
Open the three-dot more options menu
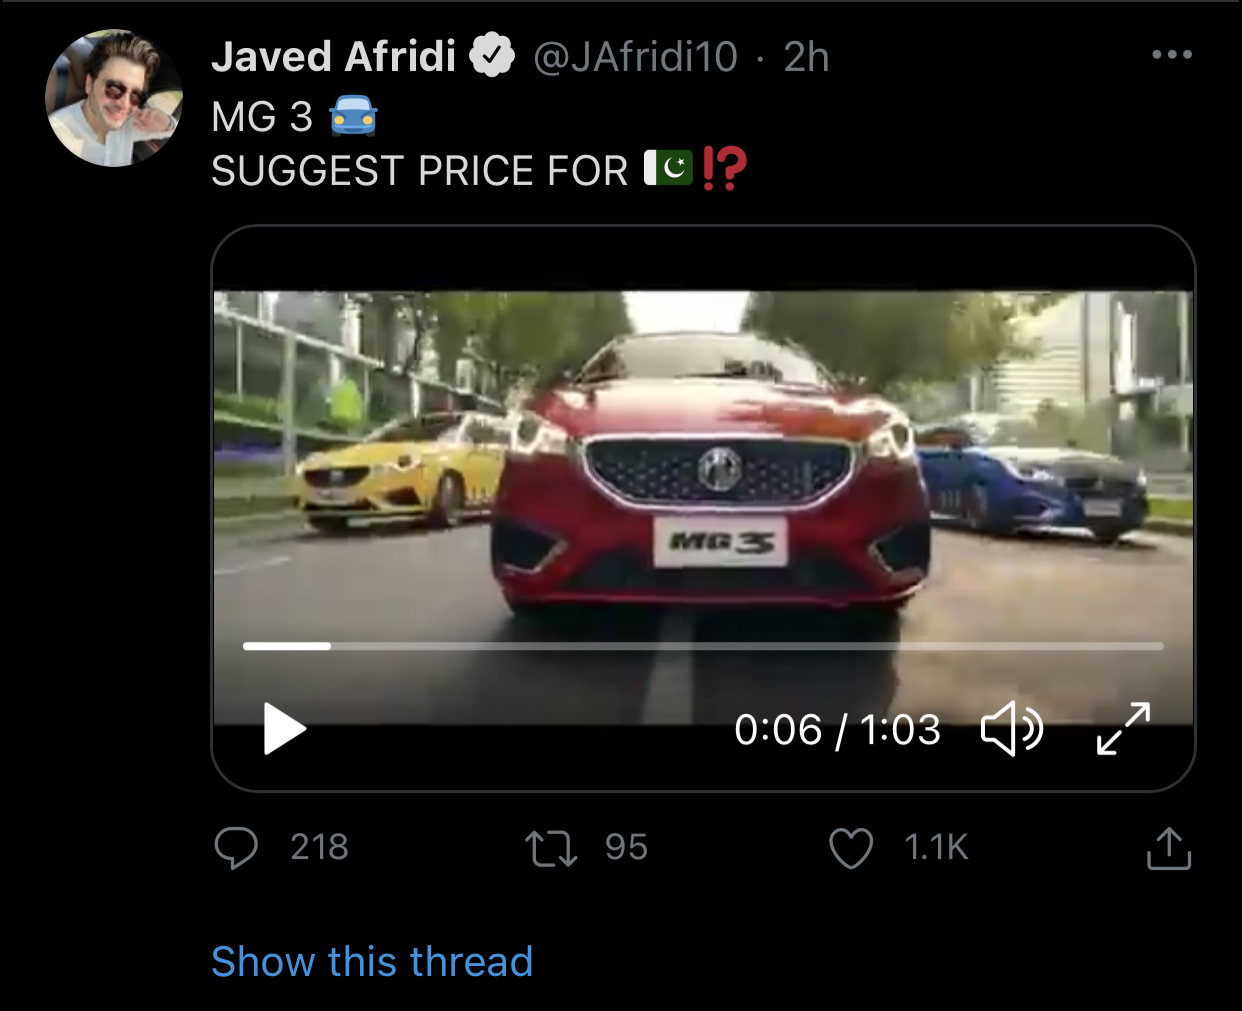(1172, 54)
